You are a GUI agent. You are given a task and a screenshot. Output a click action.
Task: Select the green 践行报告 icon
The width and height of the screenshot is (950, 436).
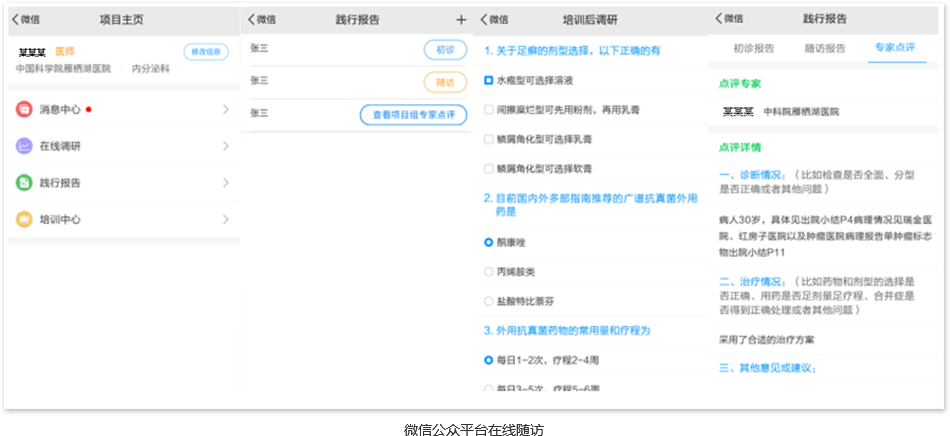coord(24,183)
